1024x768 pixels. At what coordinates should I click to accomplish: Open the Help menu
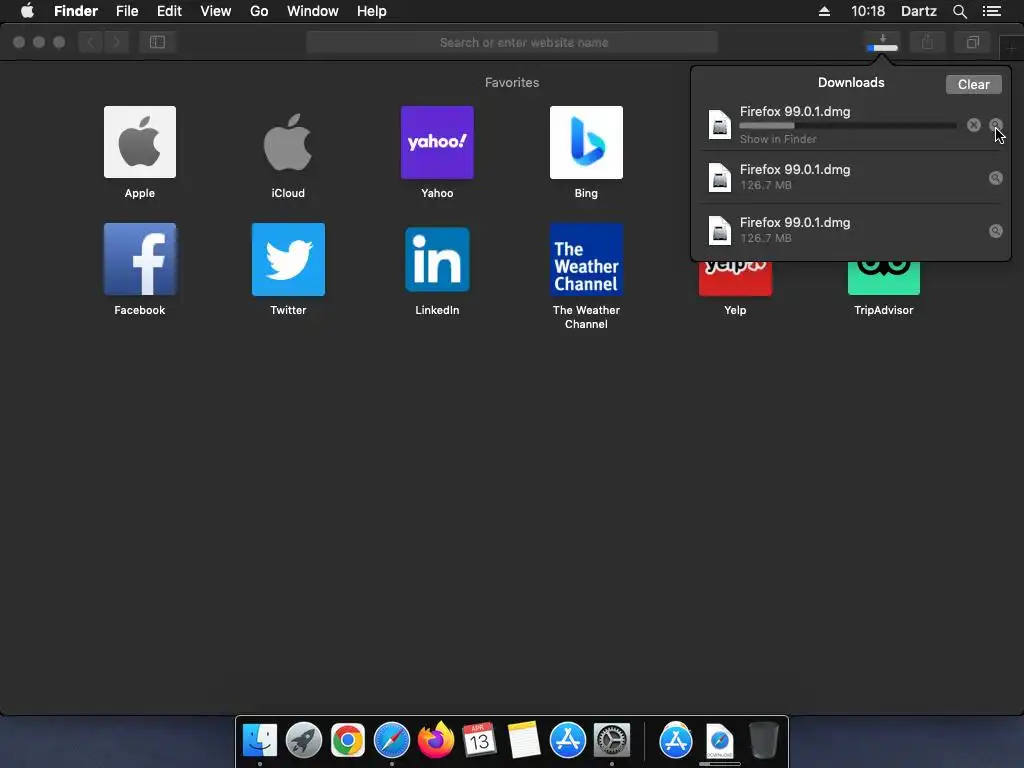pyautogui.click(x=372, y=11)
